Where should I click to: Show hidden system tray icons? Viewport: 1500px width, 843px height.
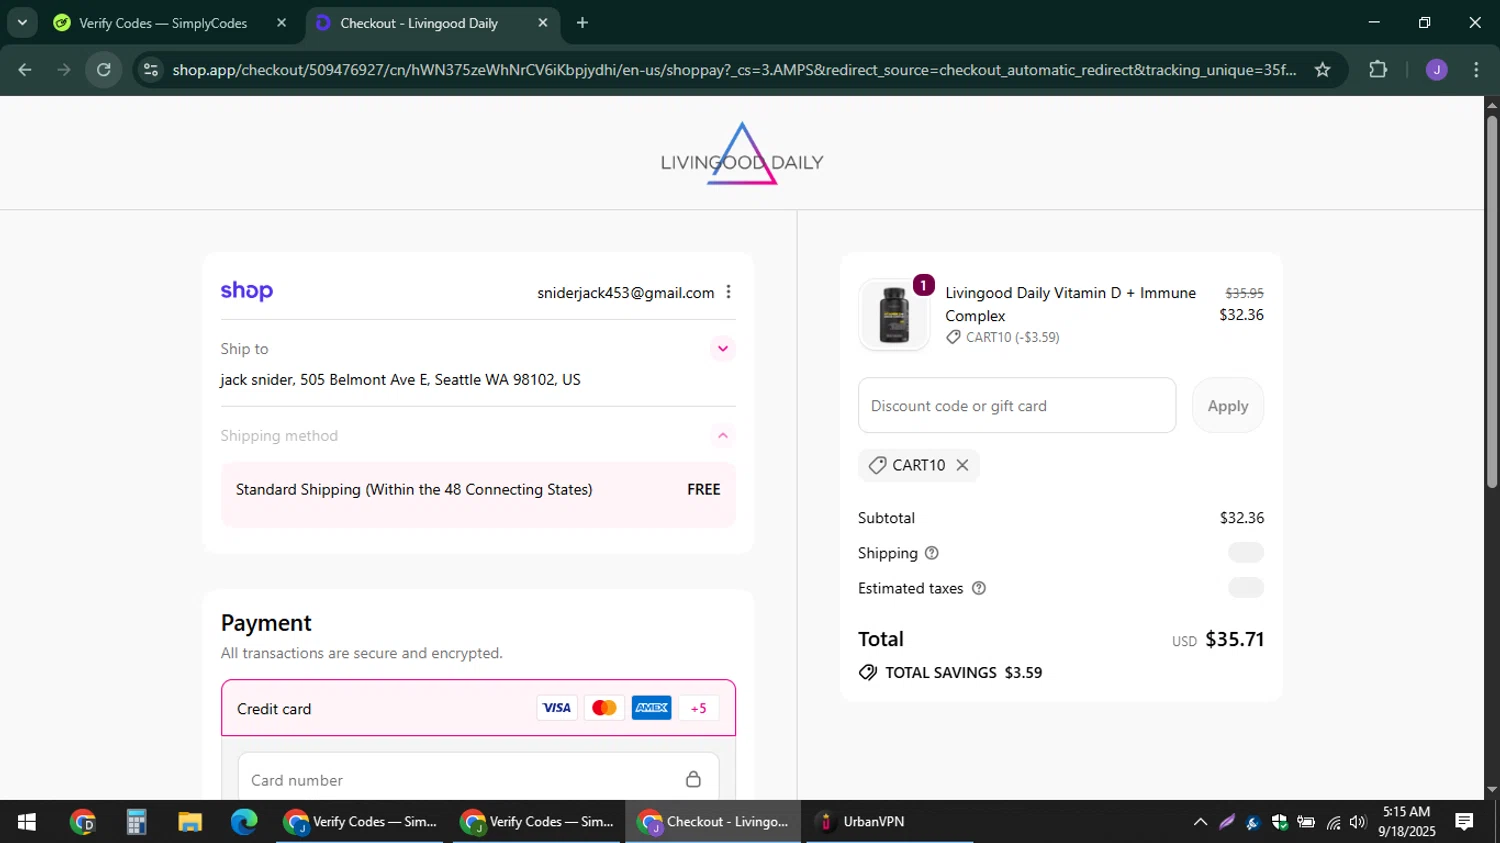pyautogui.click(x=1200, y=822)
